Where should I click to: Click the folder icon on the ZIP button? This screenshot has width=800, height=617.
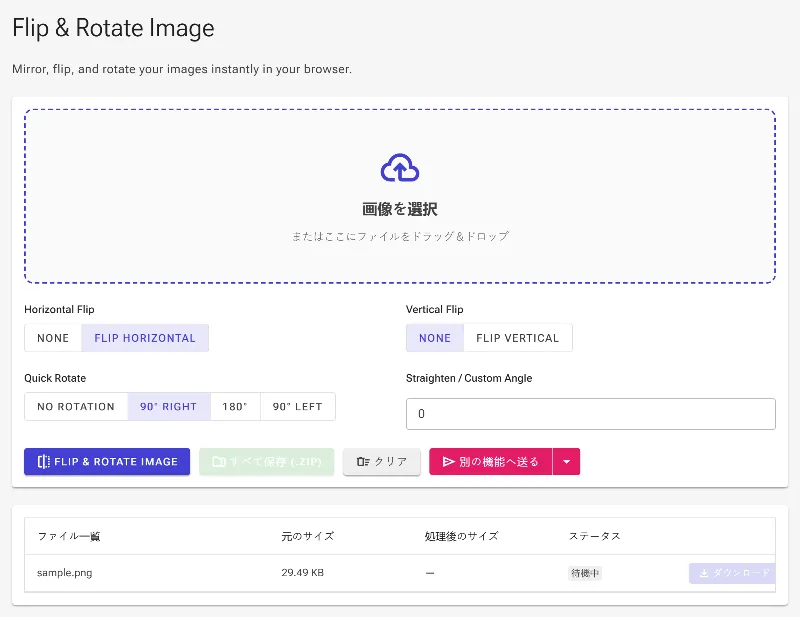click(x=219, y=462)
